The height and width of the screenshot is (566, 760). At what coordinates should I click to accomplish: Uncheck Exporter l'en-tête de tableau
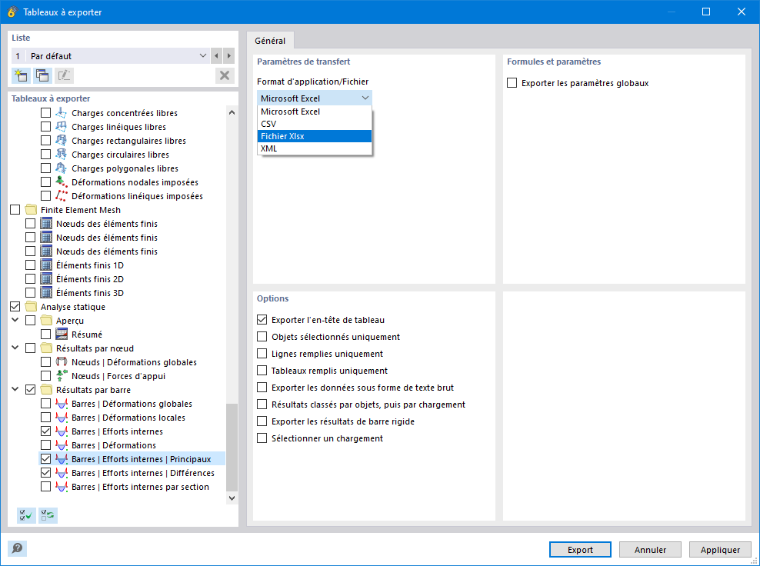click(x=262, y=320)
